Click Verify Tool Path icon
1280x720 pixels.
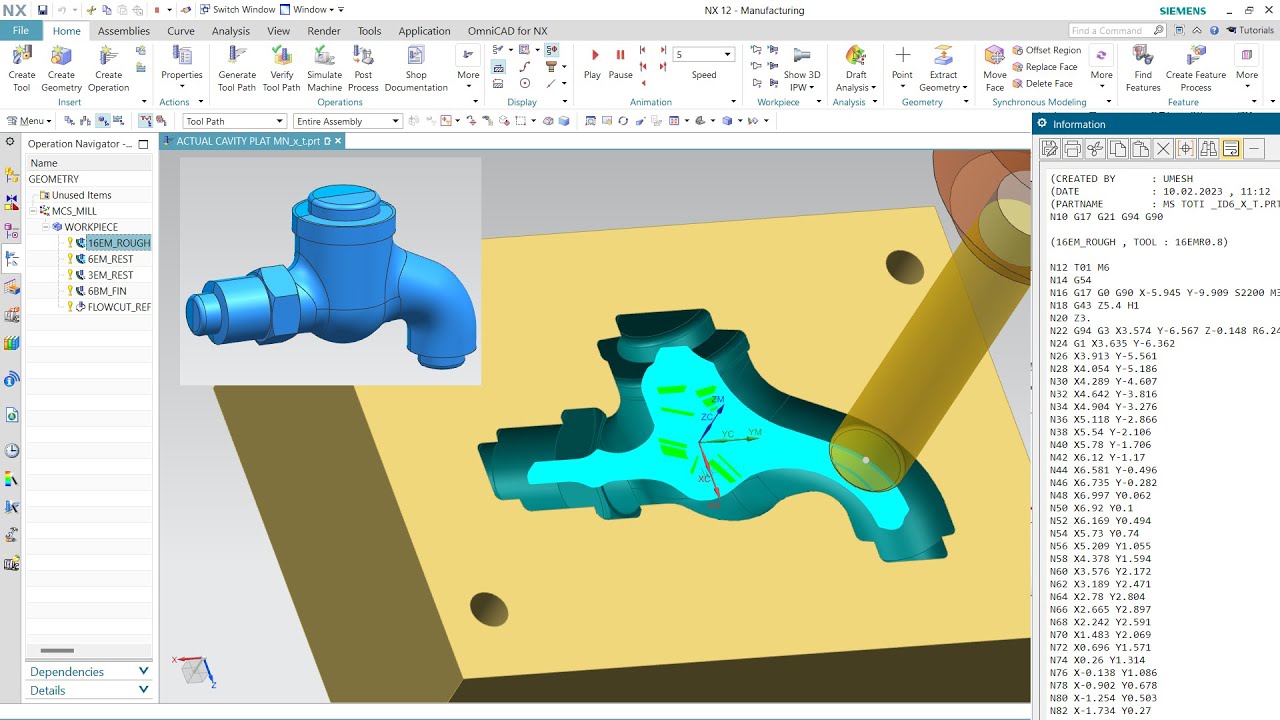(282, 68)
